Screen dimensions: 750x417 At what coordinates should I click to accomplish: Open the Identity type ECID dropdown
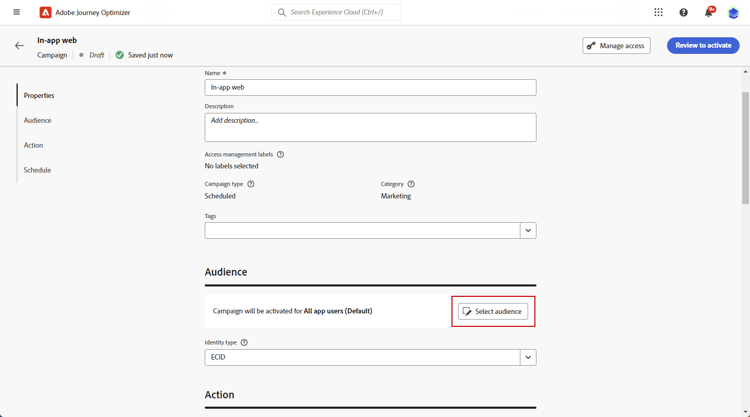528,357
